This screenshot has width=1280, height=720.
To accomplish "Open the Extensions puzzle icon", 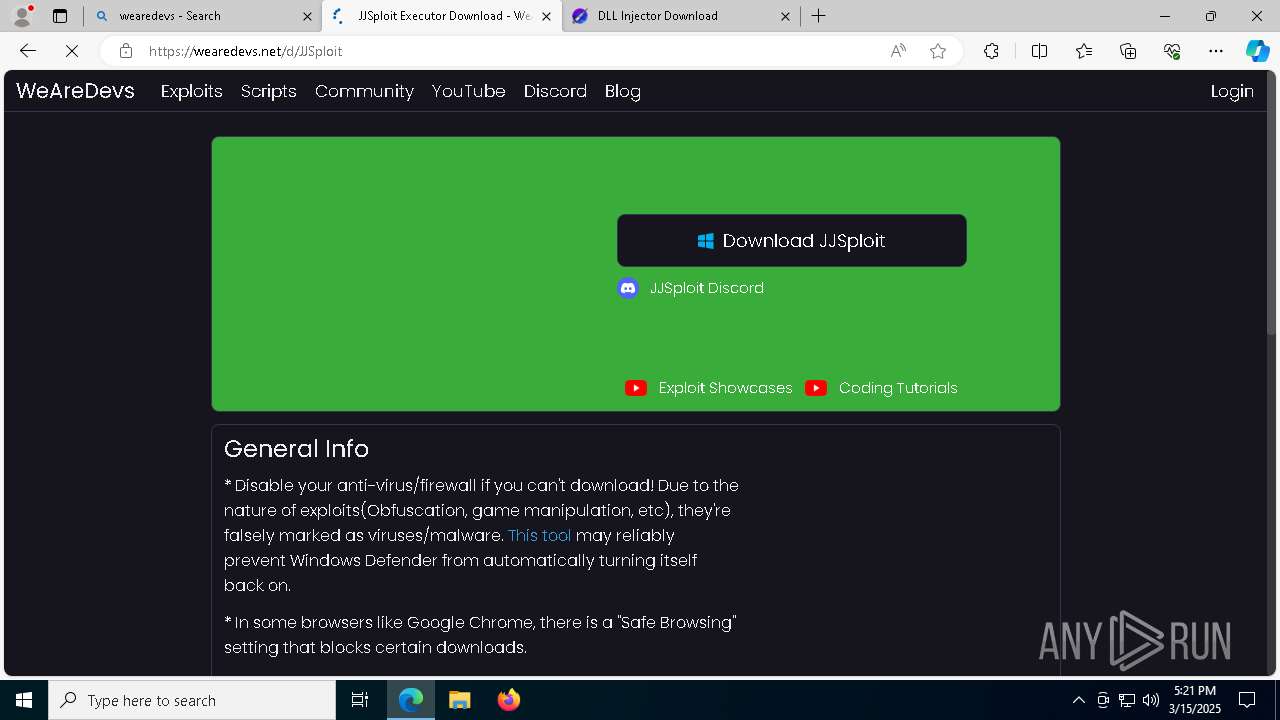I will (991, 51).
